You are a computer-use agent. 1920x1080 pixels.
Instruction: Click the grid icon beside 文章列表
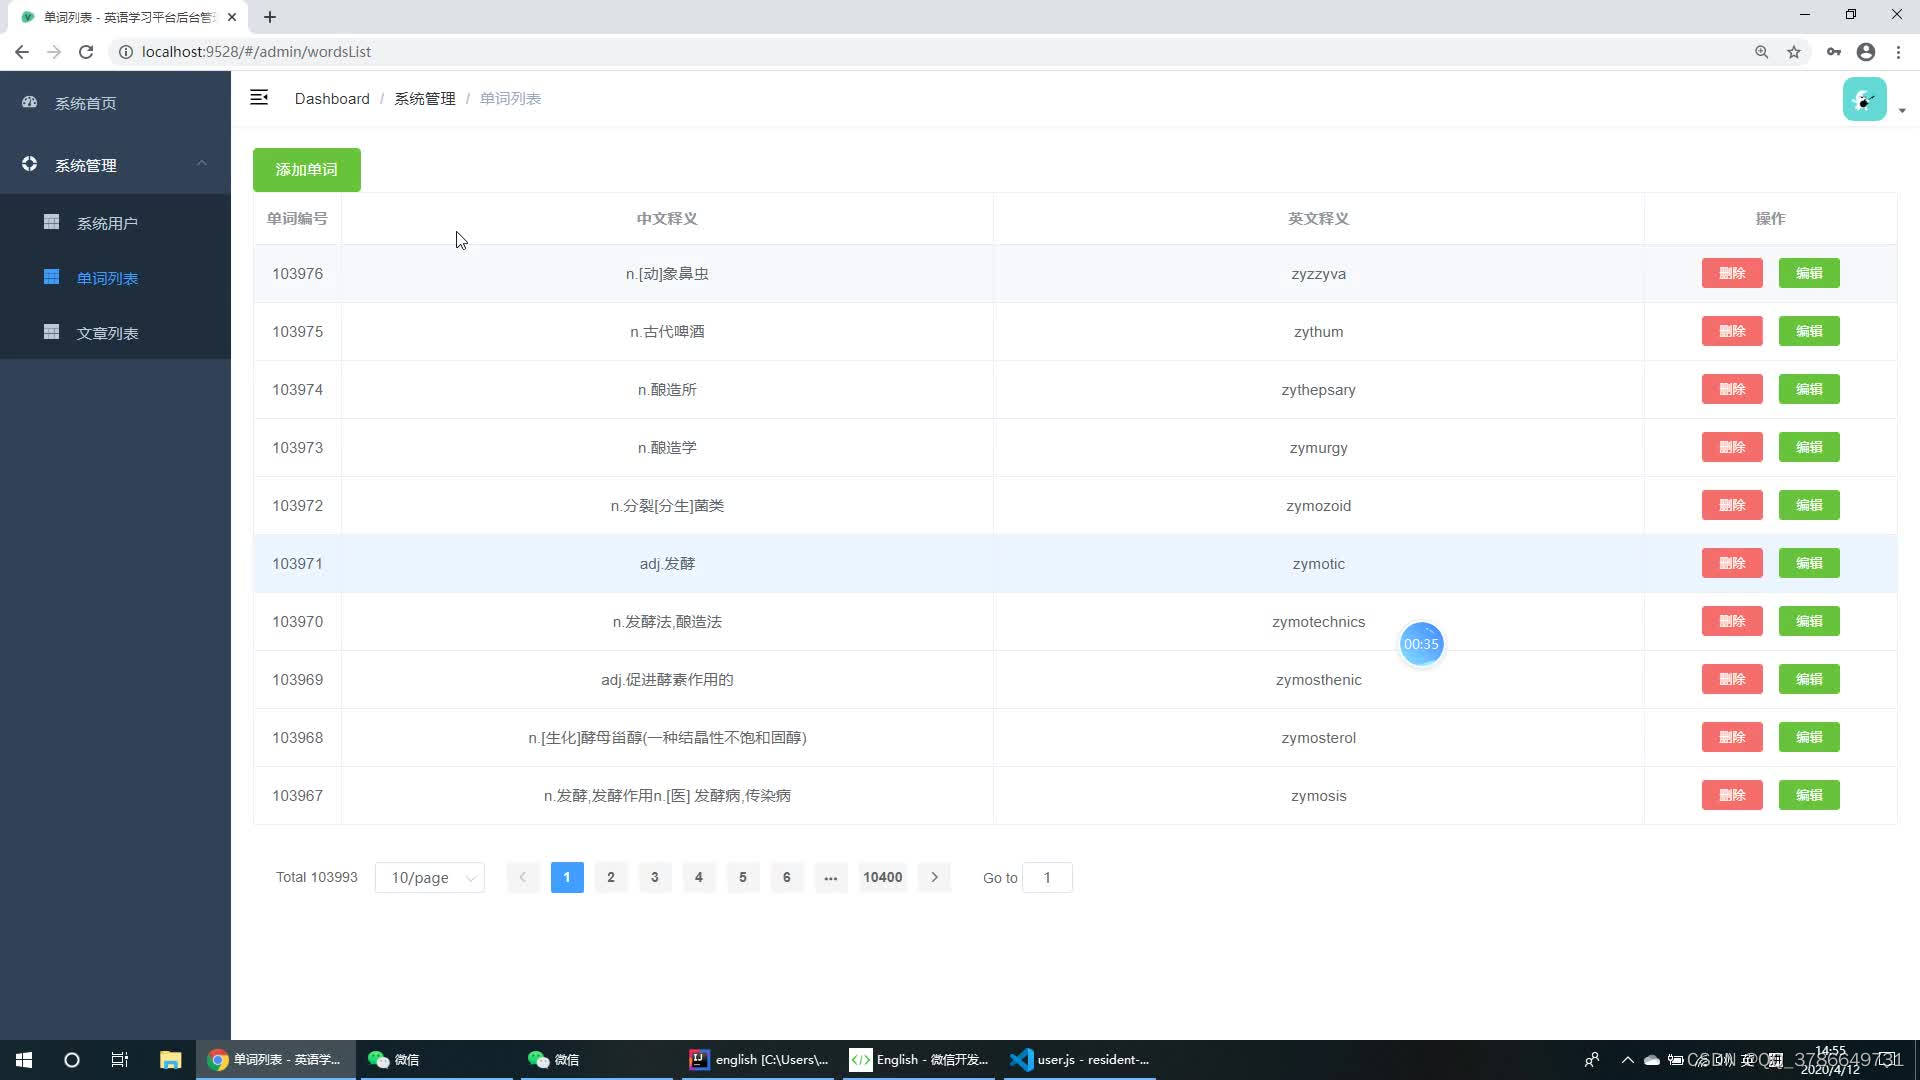51,332
